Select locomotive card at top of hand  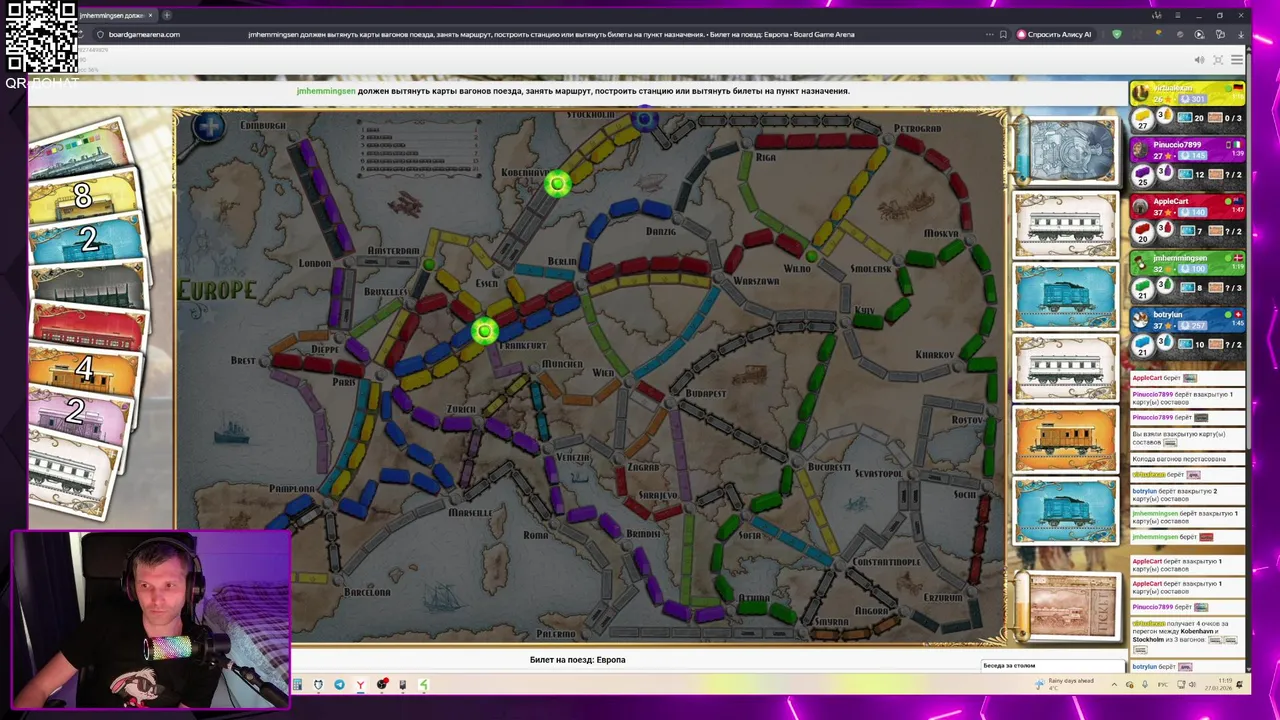(78, 152)
